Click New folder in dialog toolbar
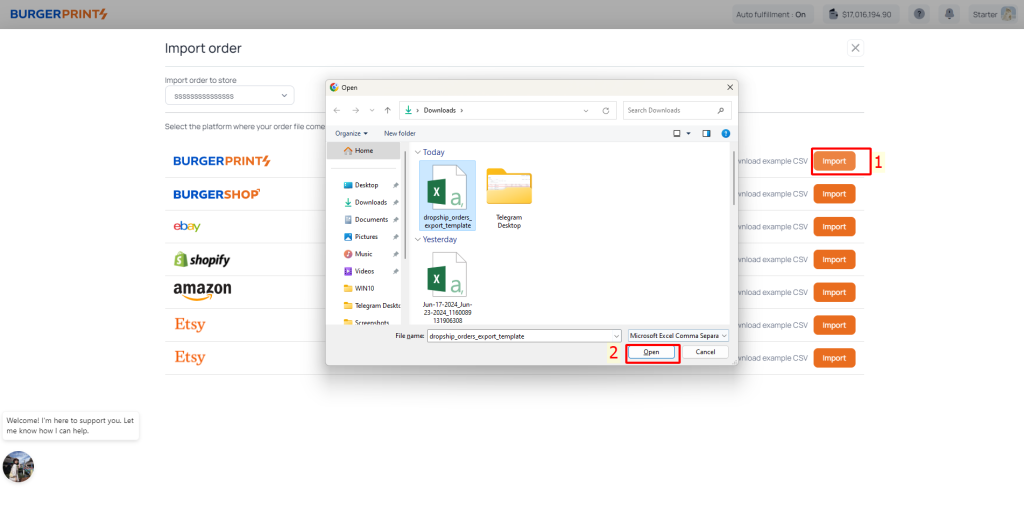Screen dimensions: 1024x507 coord(400,133)
